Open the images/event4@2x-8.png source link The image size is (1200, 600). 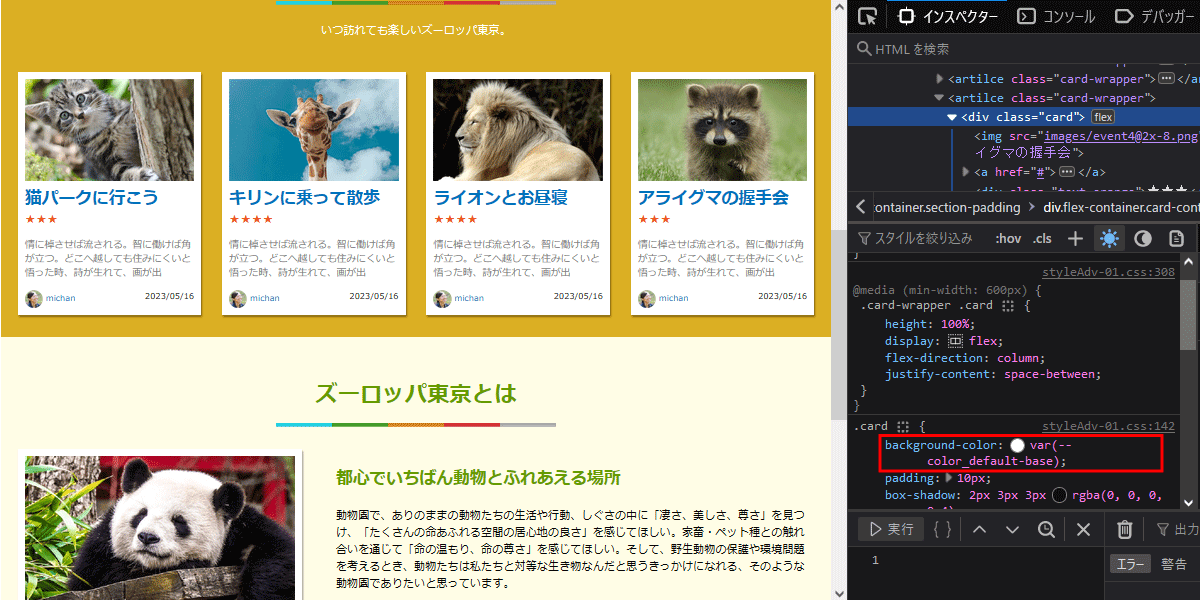[x=1120, y=136]
